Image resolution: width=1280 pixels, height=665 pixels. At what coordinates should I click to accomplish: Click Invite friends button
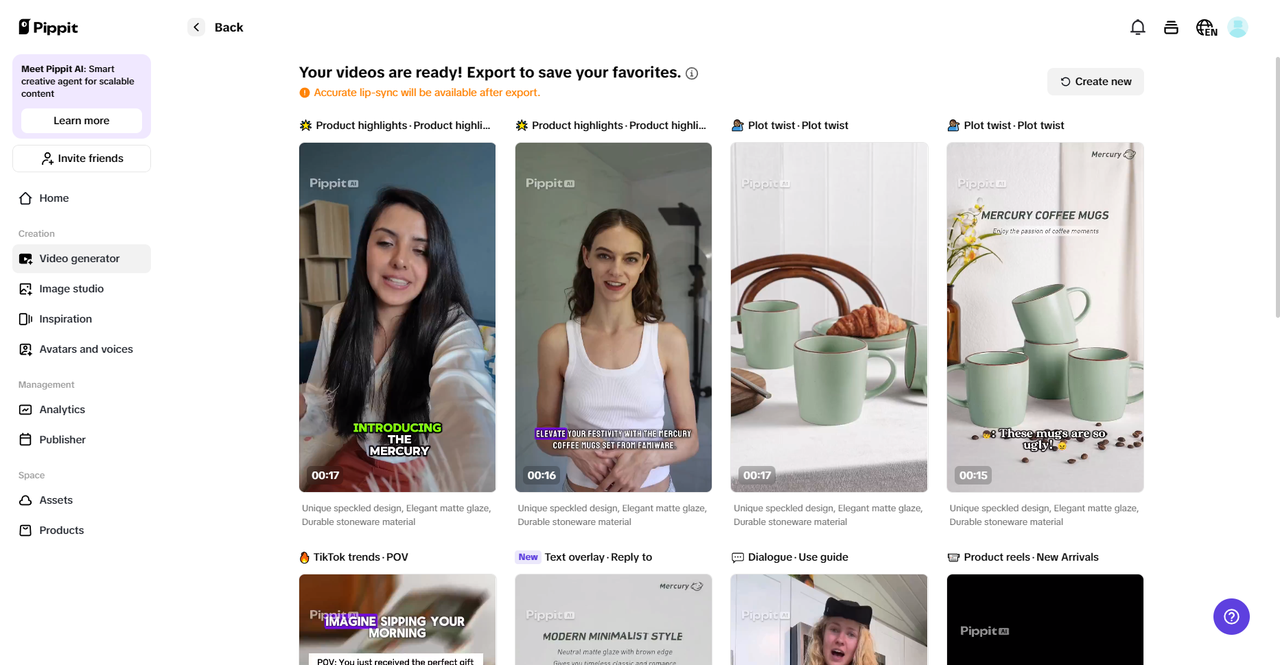(x=82, y=158)
